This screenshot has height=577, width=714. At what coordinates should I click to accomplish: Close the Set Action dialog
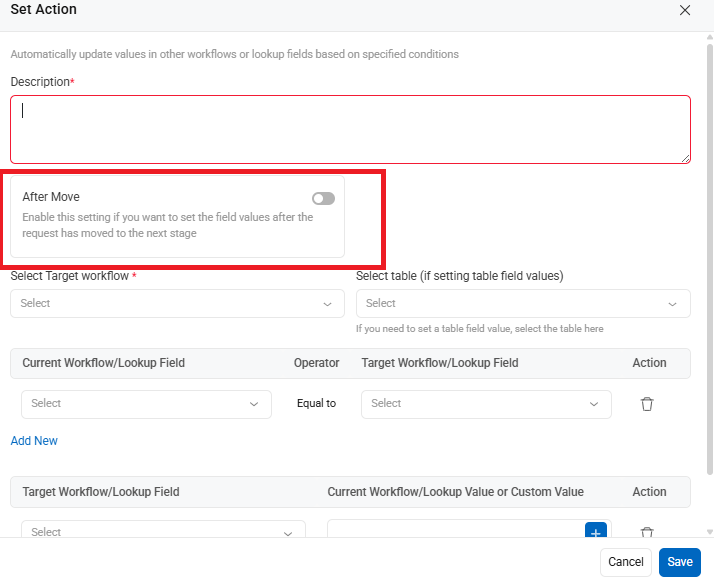[x=684, y=10]
